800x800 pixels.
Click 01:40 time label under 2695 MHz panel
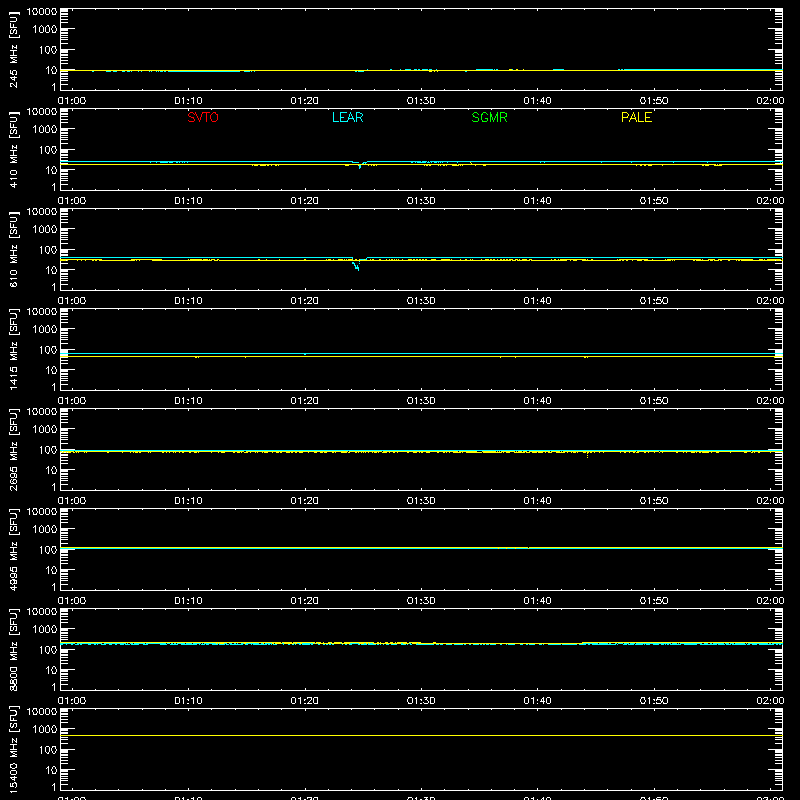click(537, 501)
